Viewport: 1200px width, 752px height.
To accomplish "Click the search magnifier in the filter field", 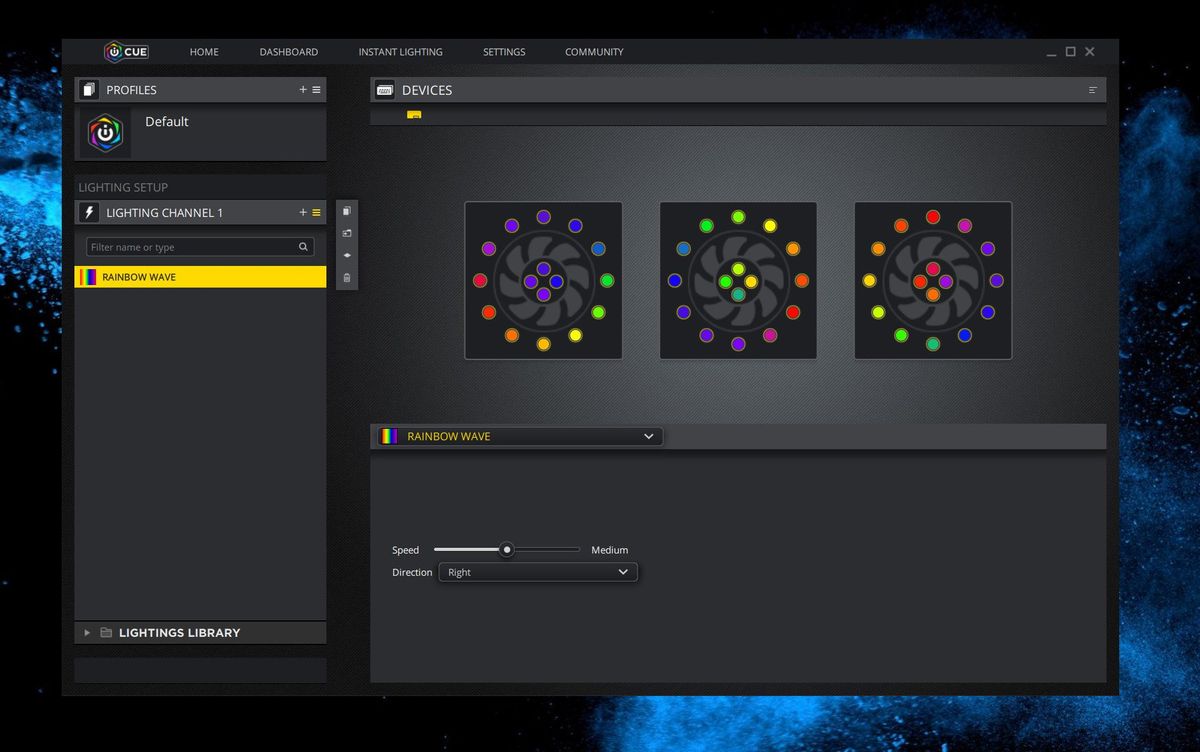I will pyautogui.click(x=304, y=246).
